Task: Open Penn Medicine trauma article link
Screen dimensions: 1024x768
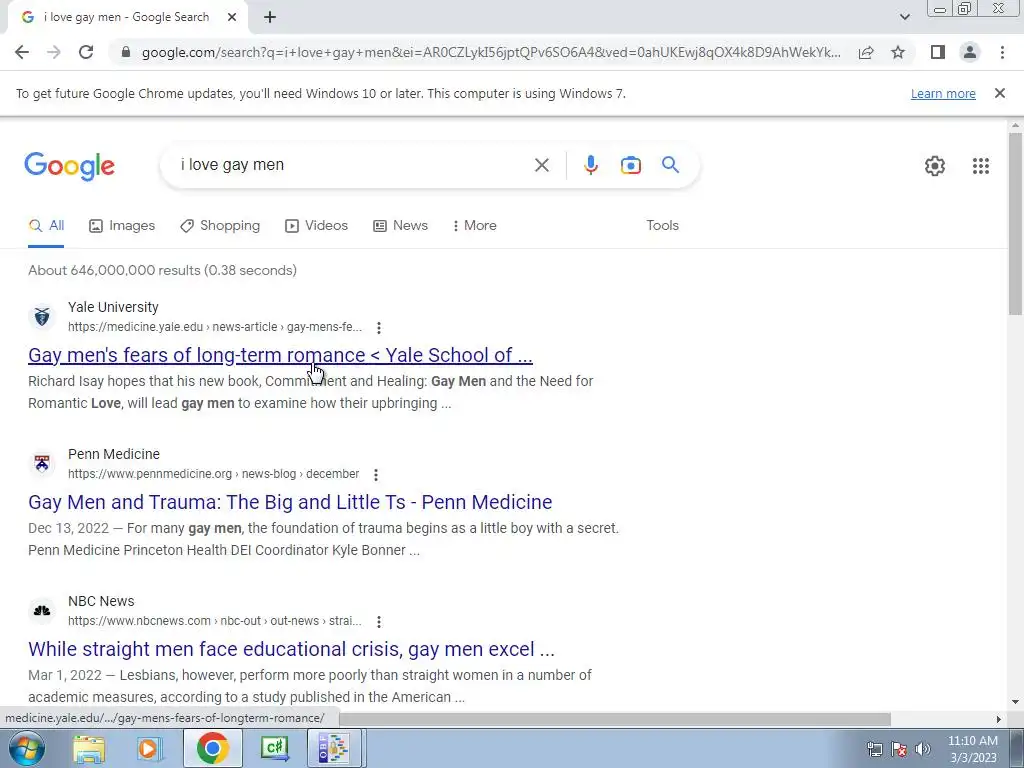Action: click(x=290, y=502)
